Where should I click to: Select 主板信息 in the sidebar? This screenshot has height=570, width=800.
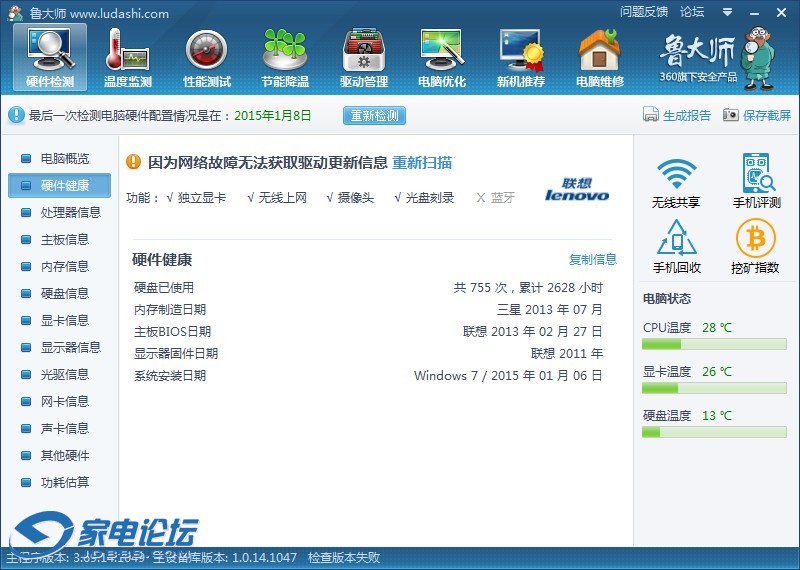pyautogui.click(x=59, y=239)
